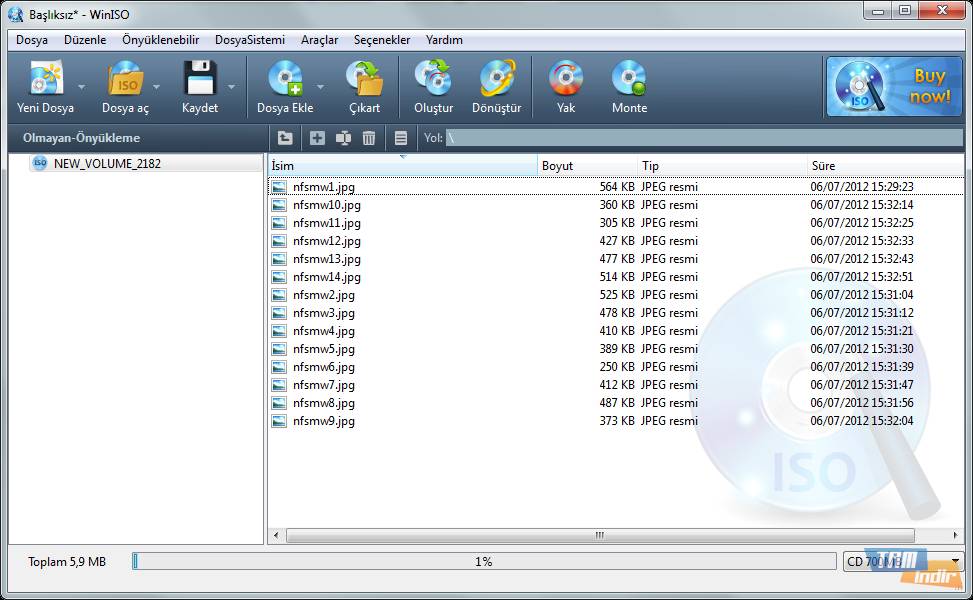Expand the Yeni Dosya dropdown arrow

[81, 87]
